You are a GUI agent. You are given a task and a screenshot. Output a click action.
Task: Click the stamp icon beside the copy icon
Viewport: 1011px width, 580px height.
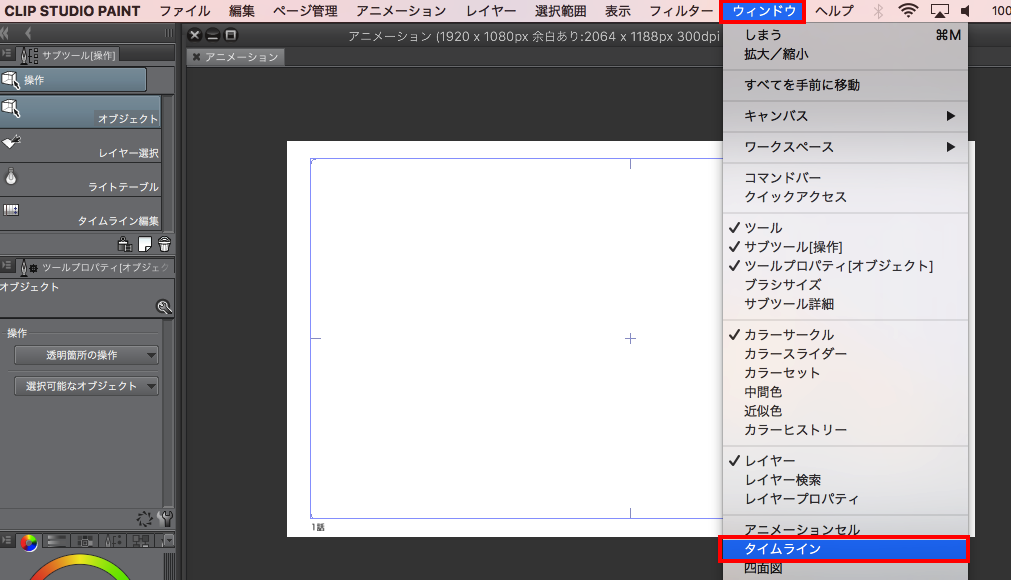(124, 244)
